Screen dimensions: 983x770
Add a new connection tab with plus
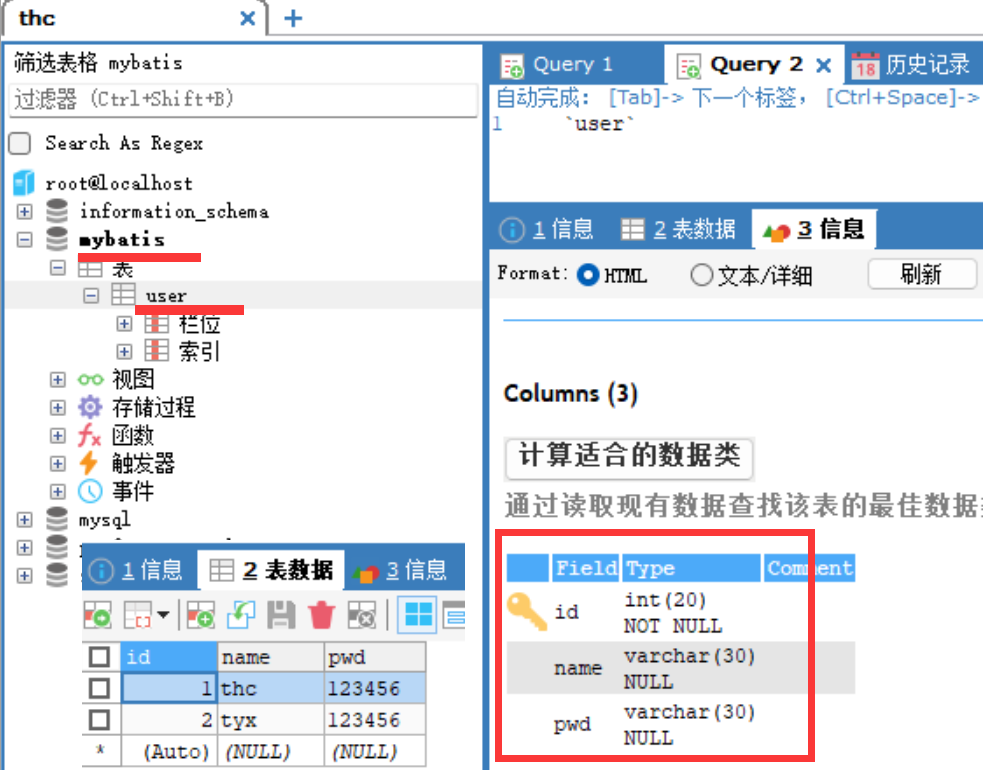[293, 18]
